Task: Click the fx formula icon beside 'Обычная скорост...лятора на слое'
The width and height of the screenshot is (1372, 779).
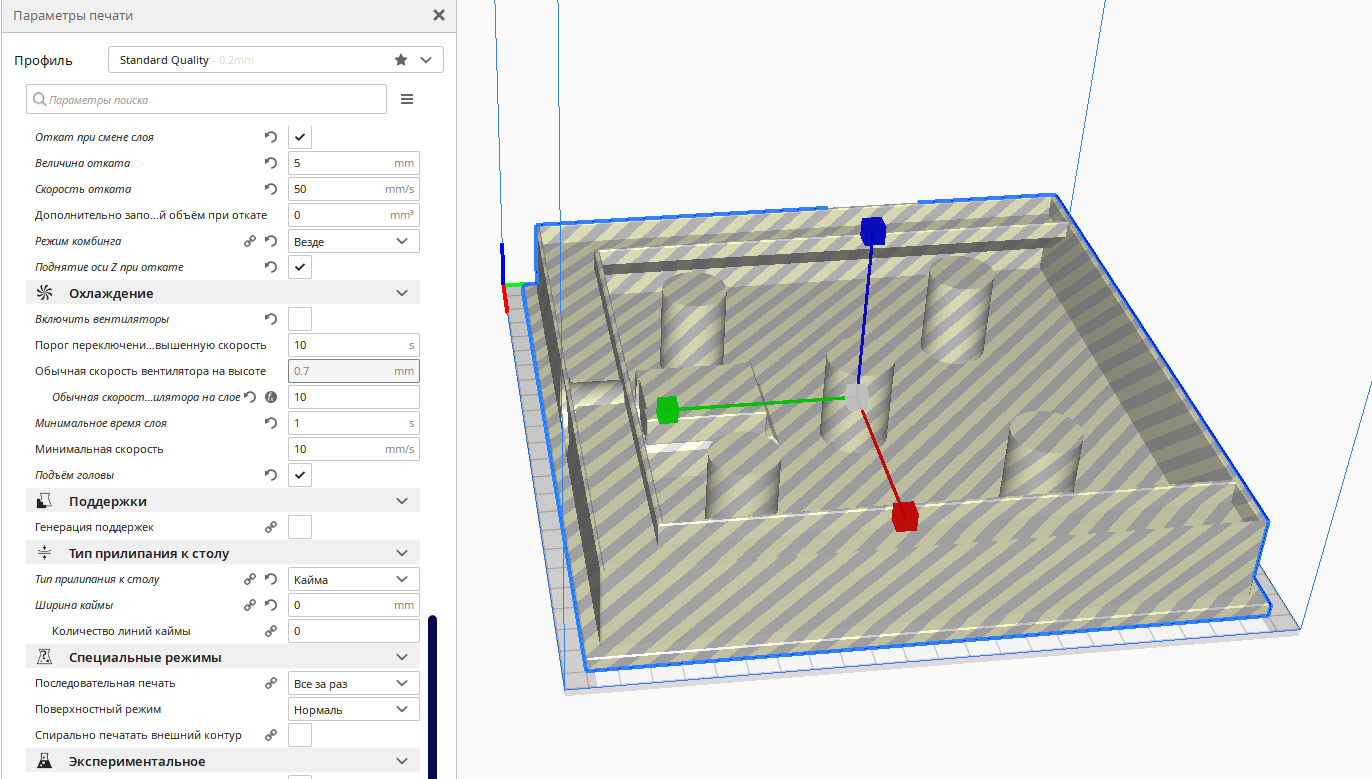Action: tap(271, 397)
